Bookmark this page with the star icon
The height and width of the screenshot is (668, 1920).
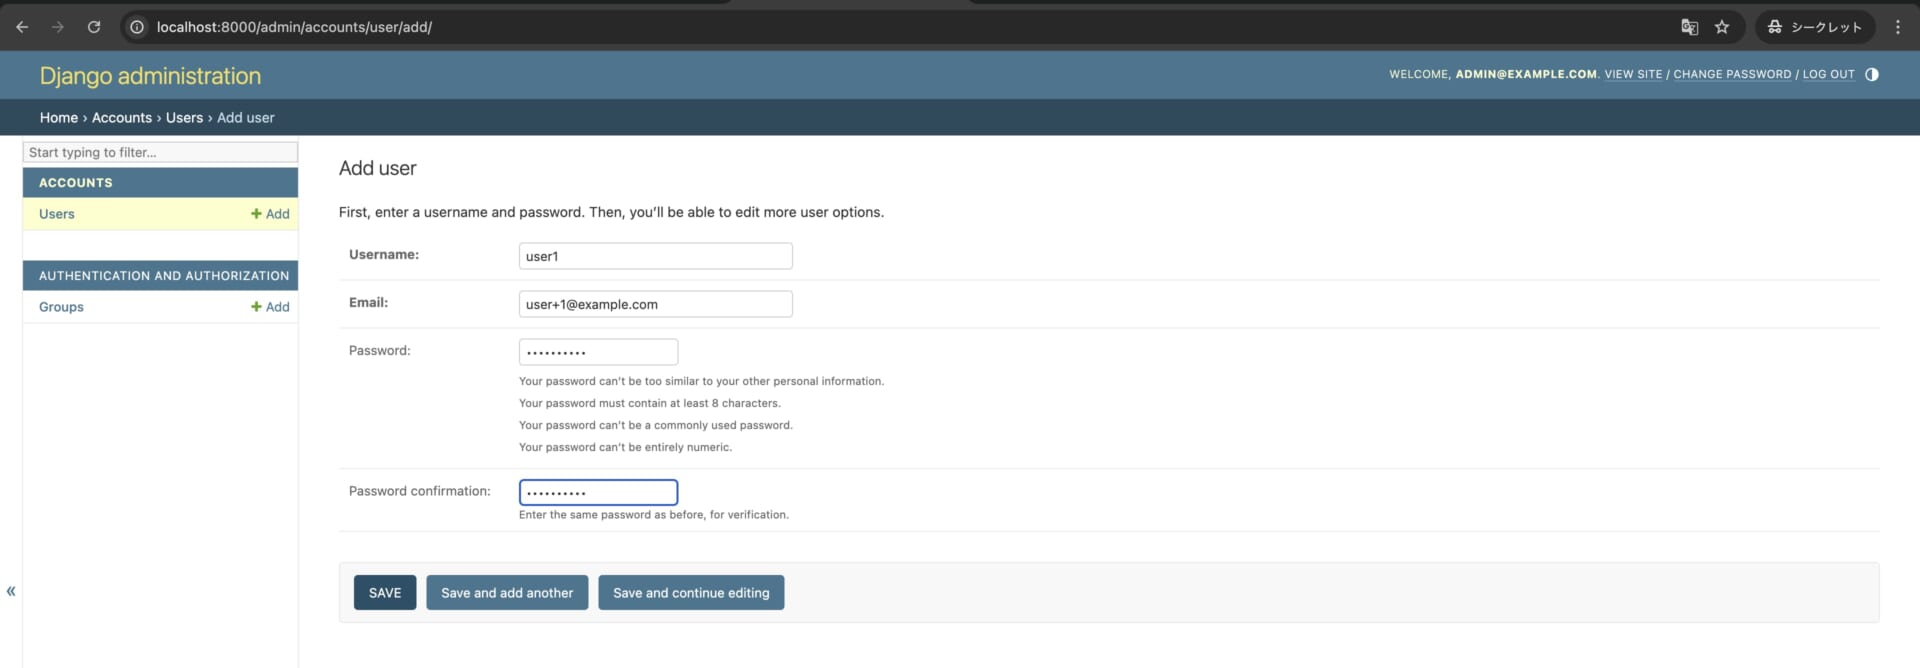[1722, 27]
